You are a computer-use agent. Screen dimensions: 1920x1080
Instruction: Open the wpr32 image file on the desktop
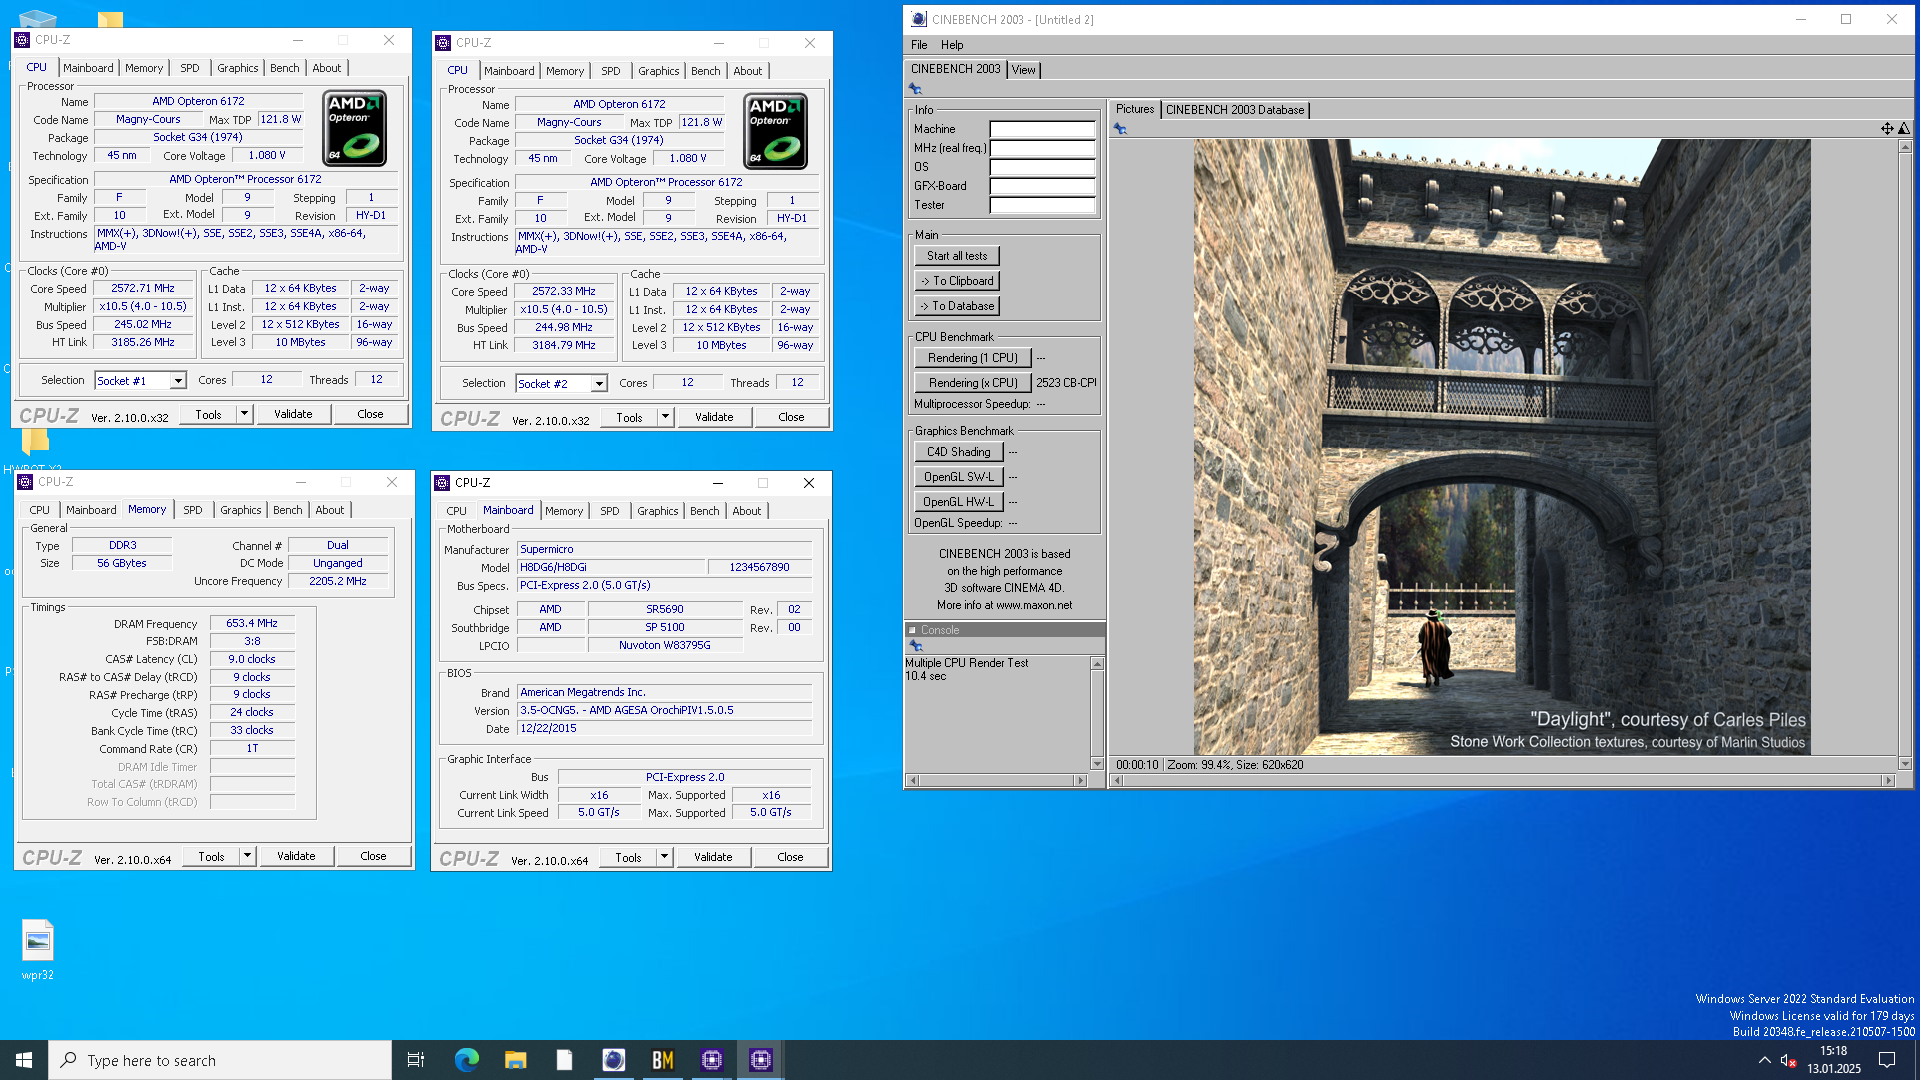click(x=38, y=950)
